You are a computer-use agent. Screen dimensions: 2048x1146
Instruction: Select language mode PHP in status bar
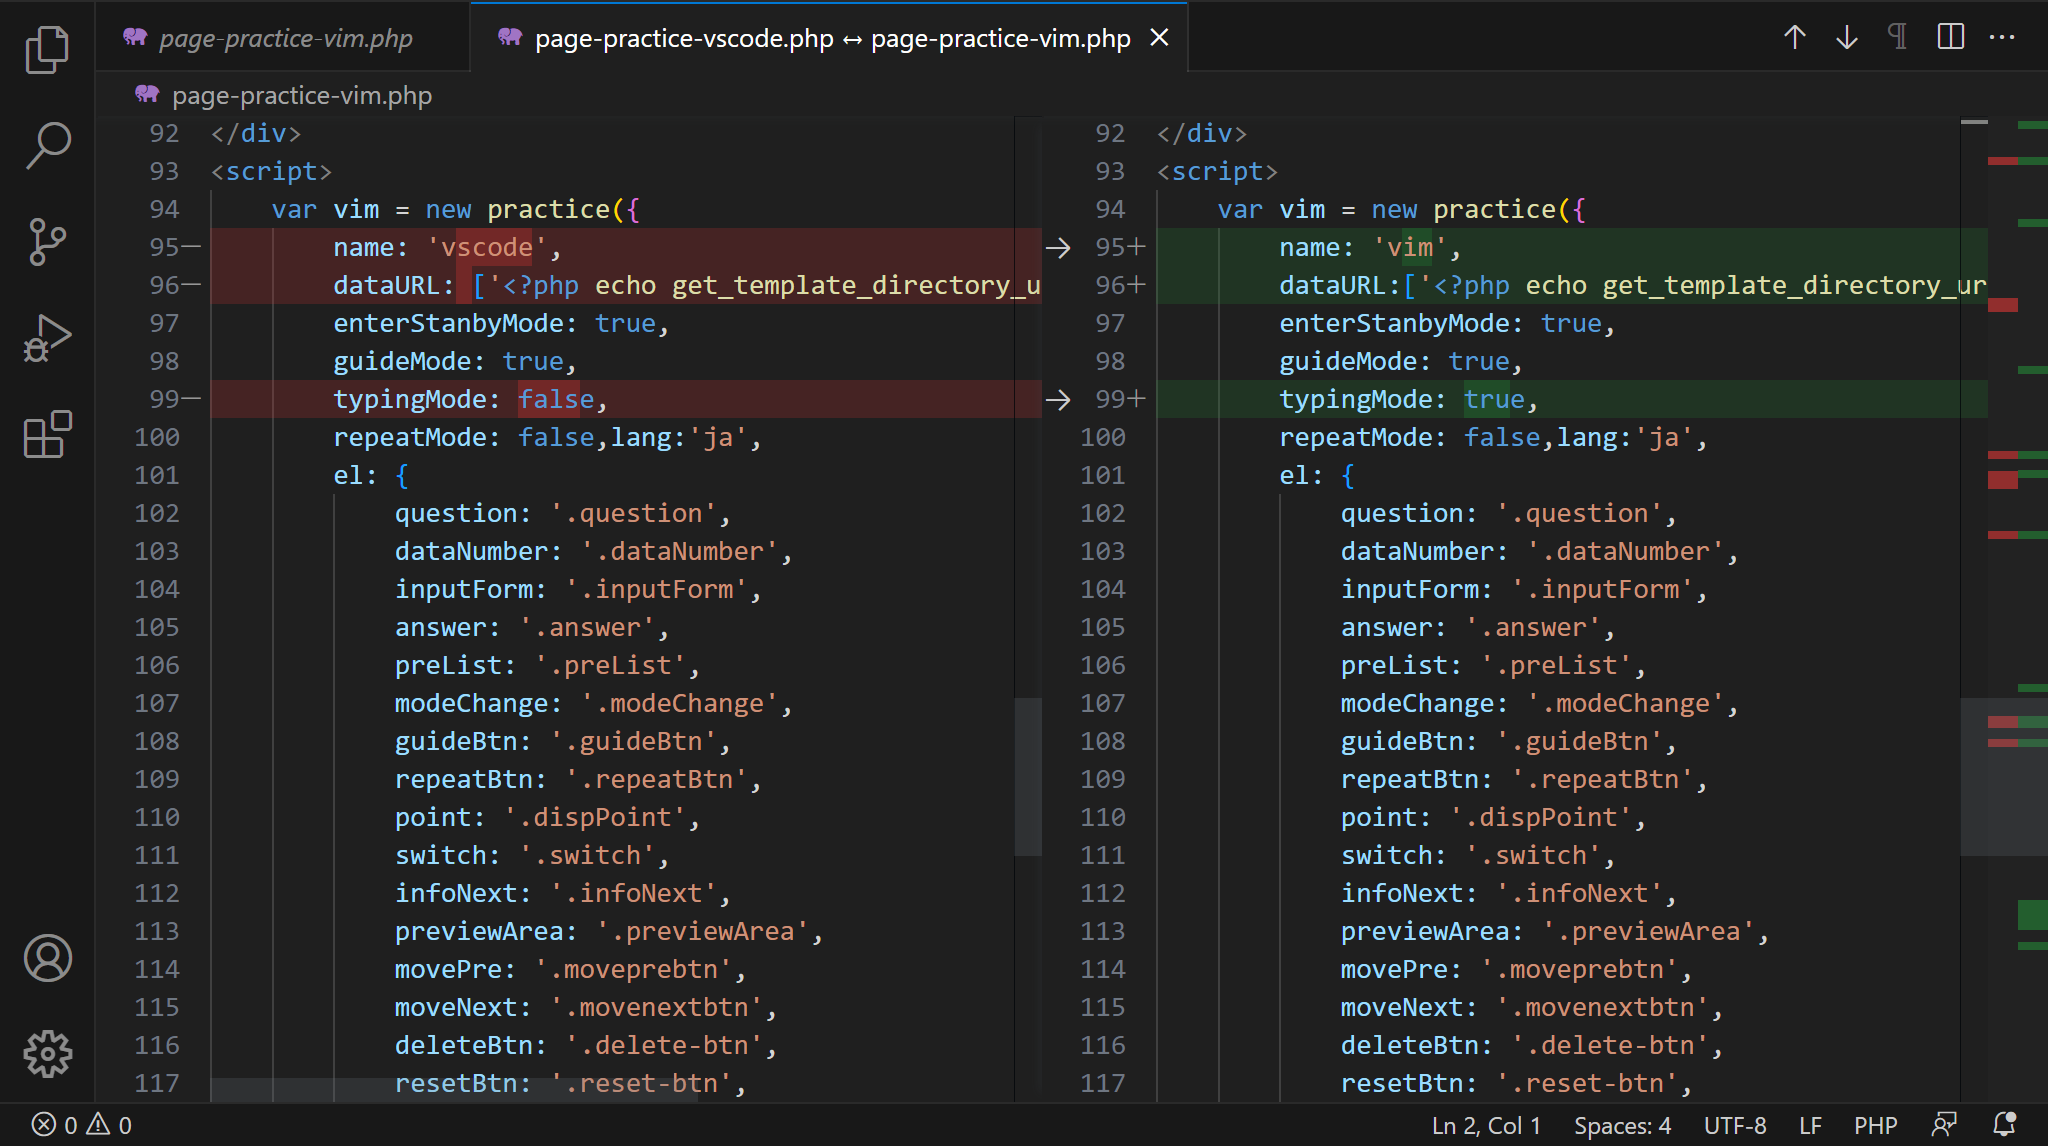click(x=1875, y=1125)
